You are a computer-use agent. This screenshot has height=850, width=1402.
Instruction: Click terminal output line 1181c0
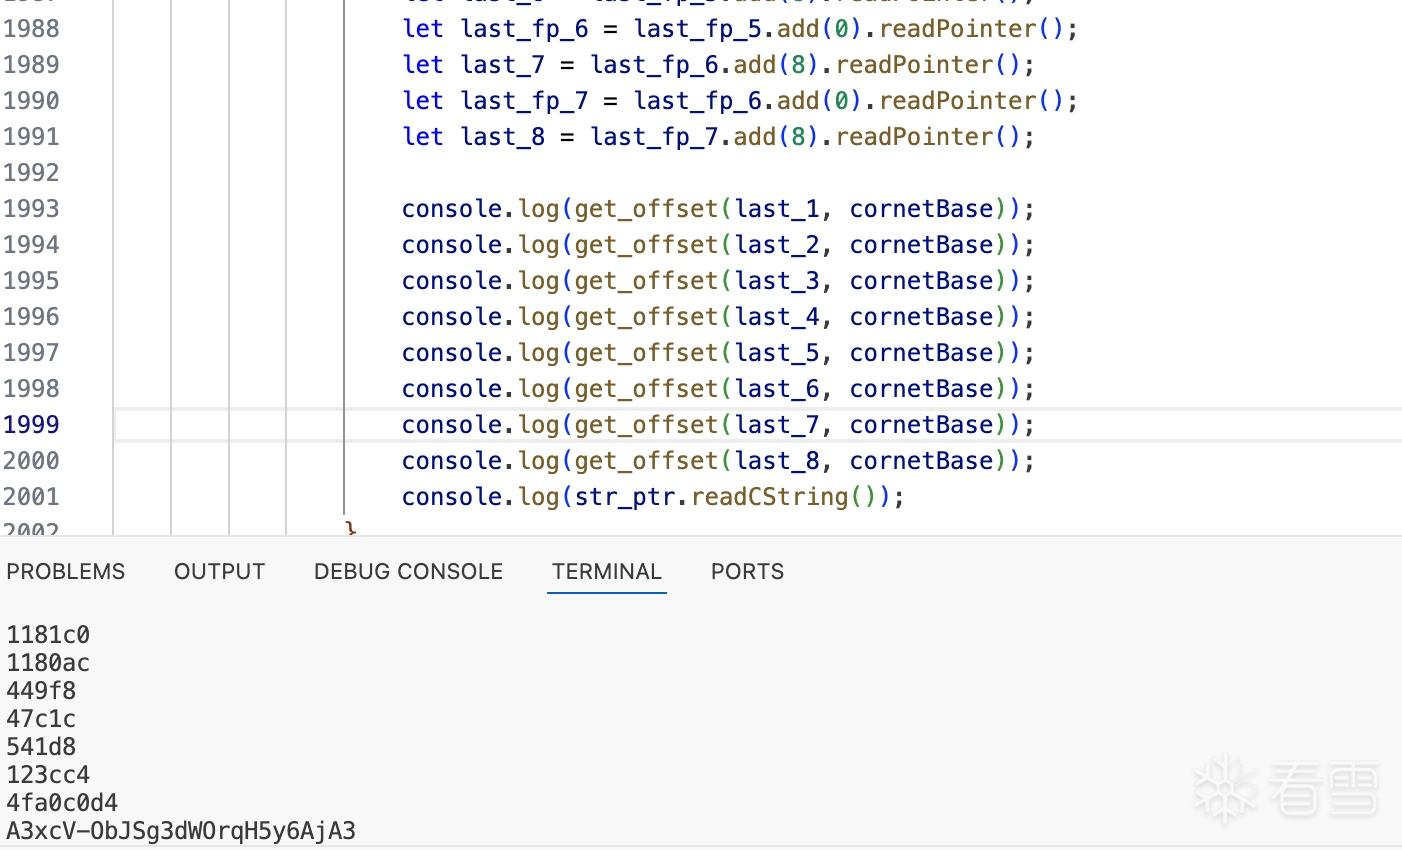48,635
